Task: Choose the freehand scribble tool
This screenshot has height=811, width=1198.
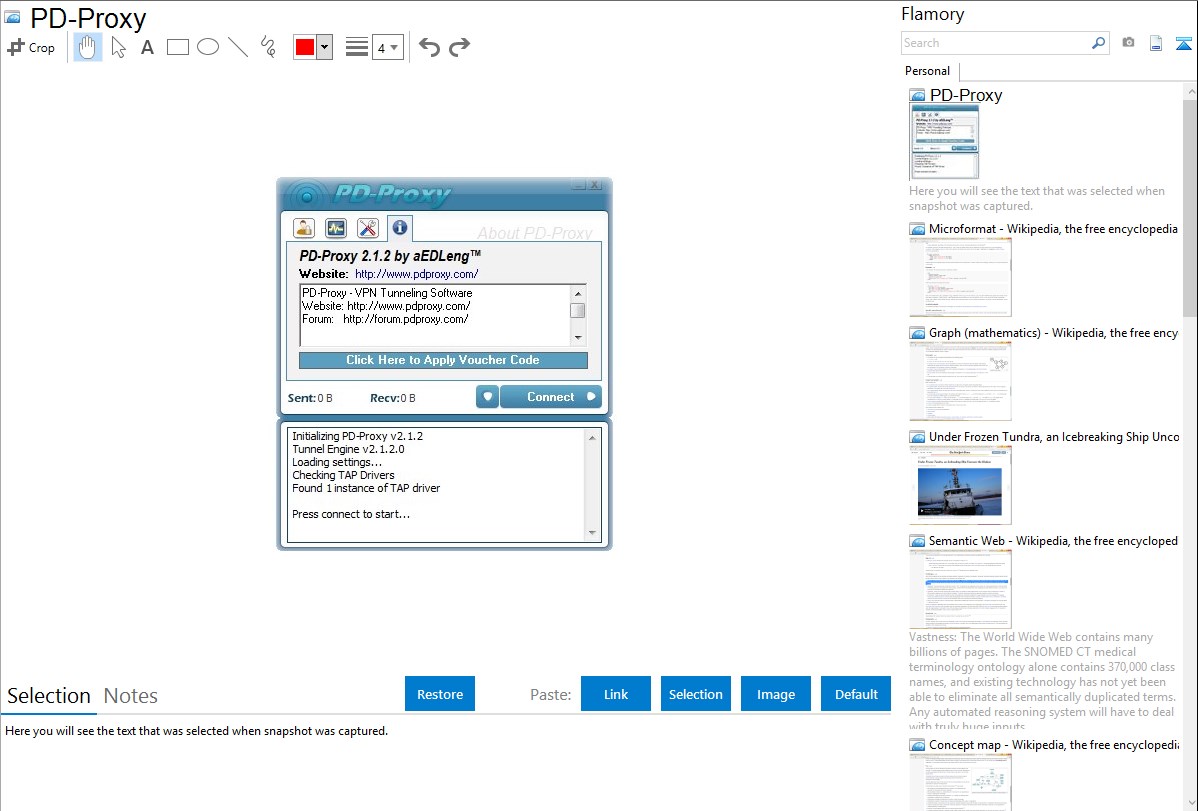Action: (268, 47)
